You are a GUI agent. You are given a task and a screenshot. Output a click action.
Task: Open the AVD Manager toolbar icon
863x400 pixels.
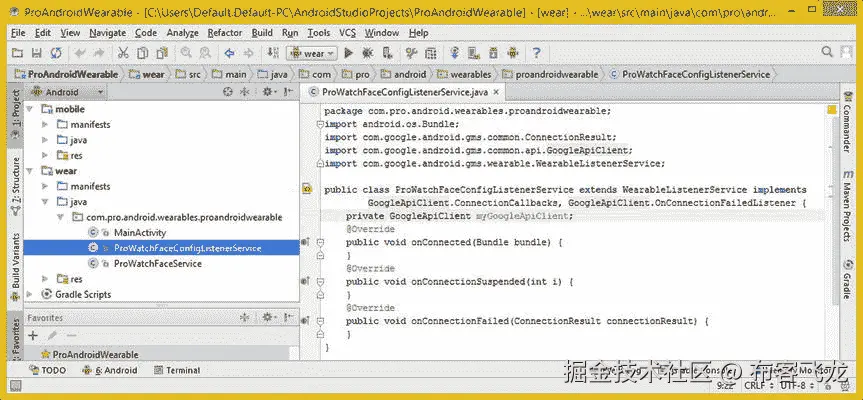click(x=473, y=53)
